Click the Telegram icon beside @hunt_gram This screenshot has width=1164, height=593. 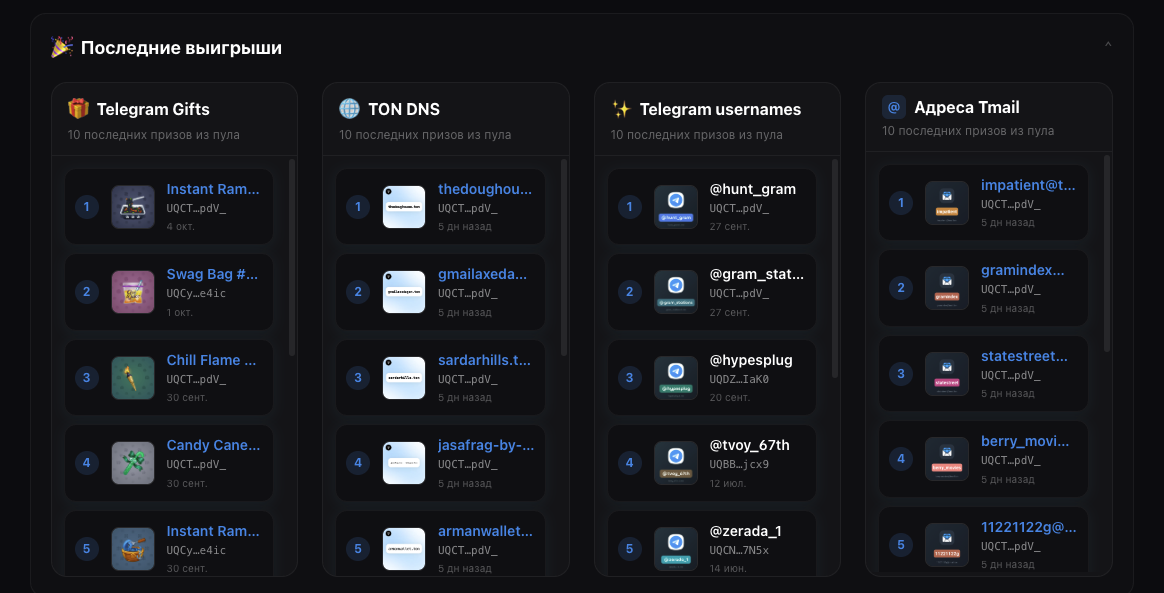676,207
